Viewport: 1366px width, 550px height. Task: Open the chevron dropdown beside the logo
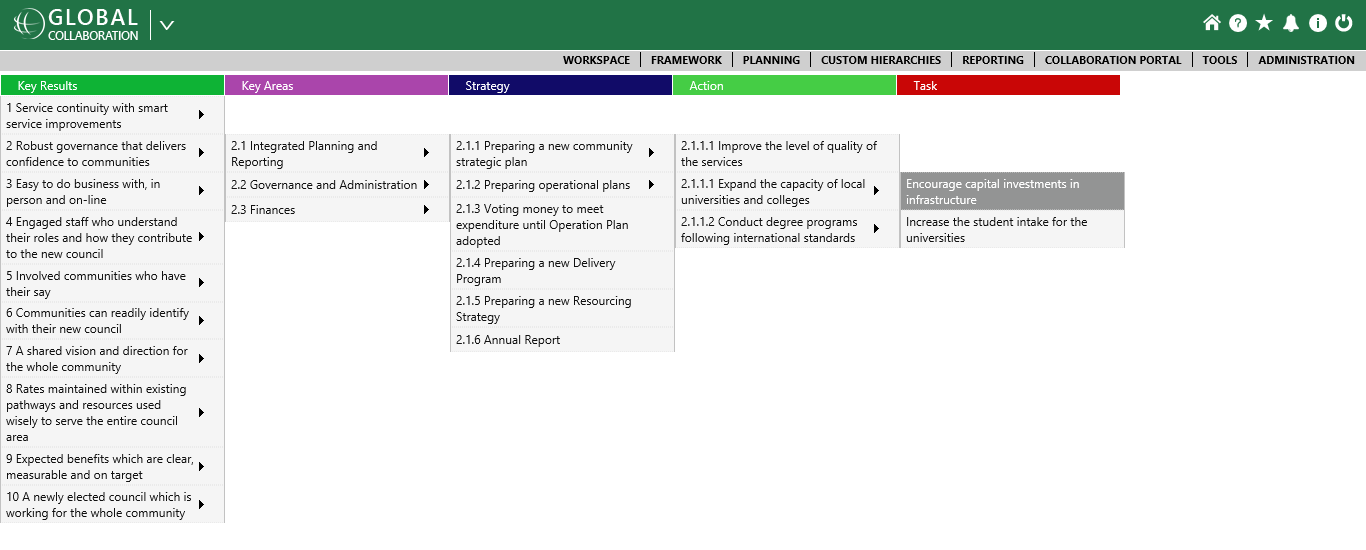[167, 25]
